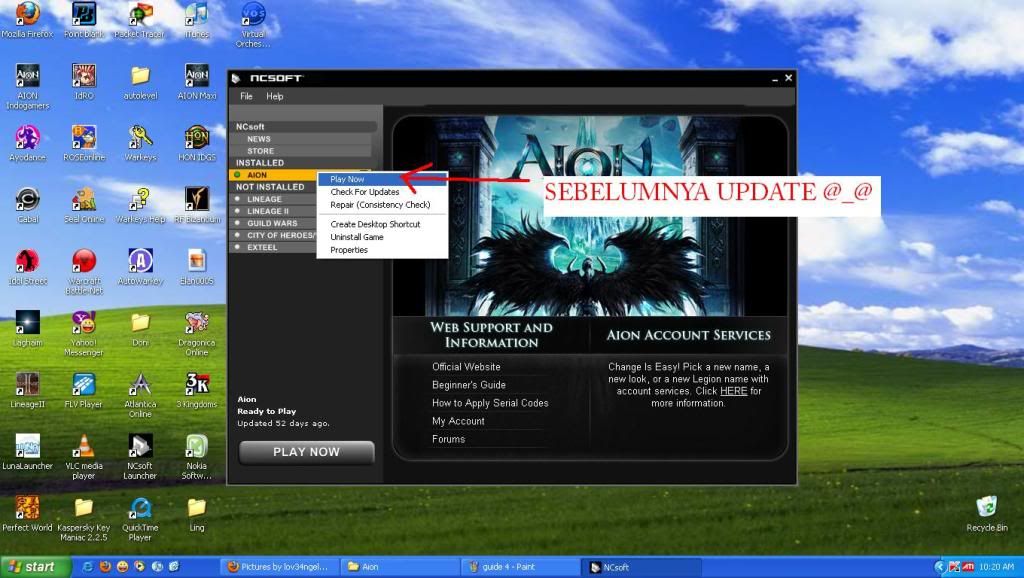1024x578 pixels.
Task: Select Repair (Consistency Check) option
Action: click(x=382, y=204)
